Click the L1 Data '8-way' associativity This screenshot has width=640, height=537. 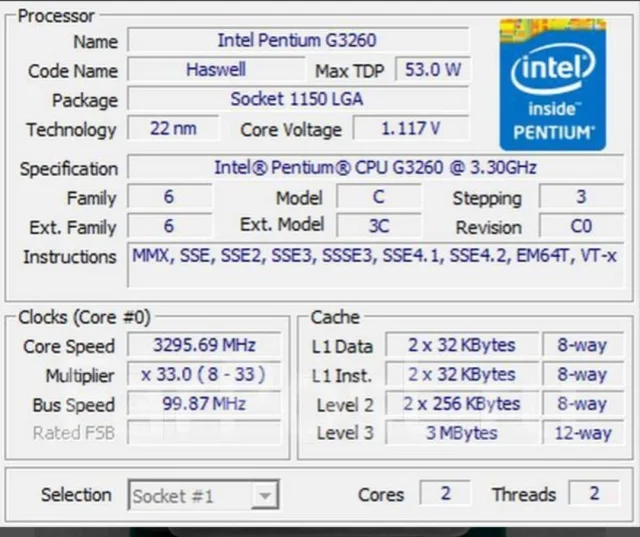[583, 345]
